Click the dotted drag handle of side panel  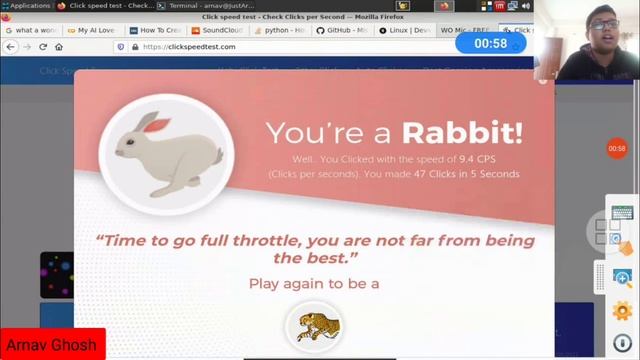(600, 277)
